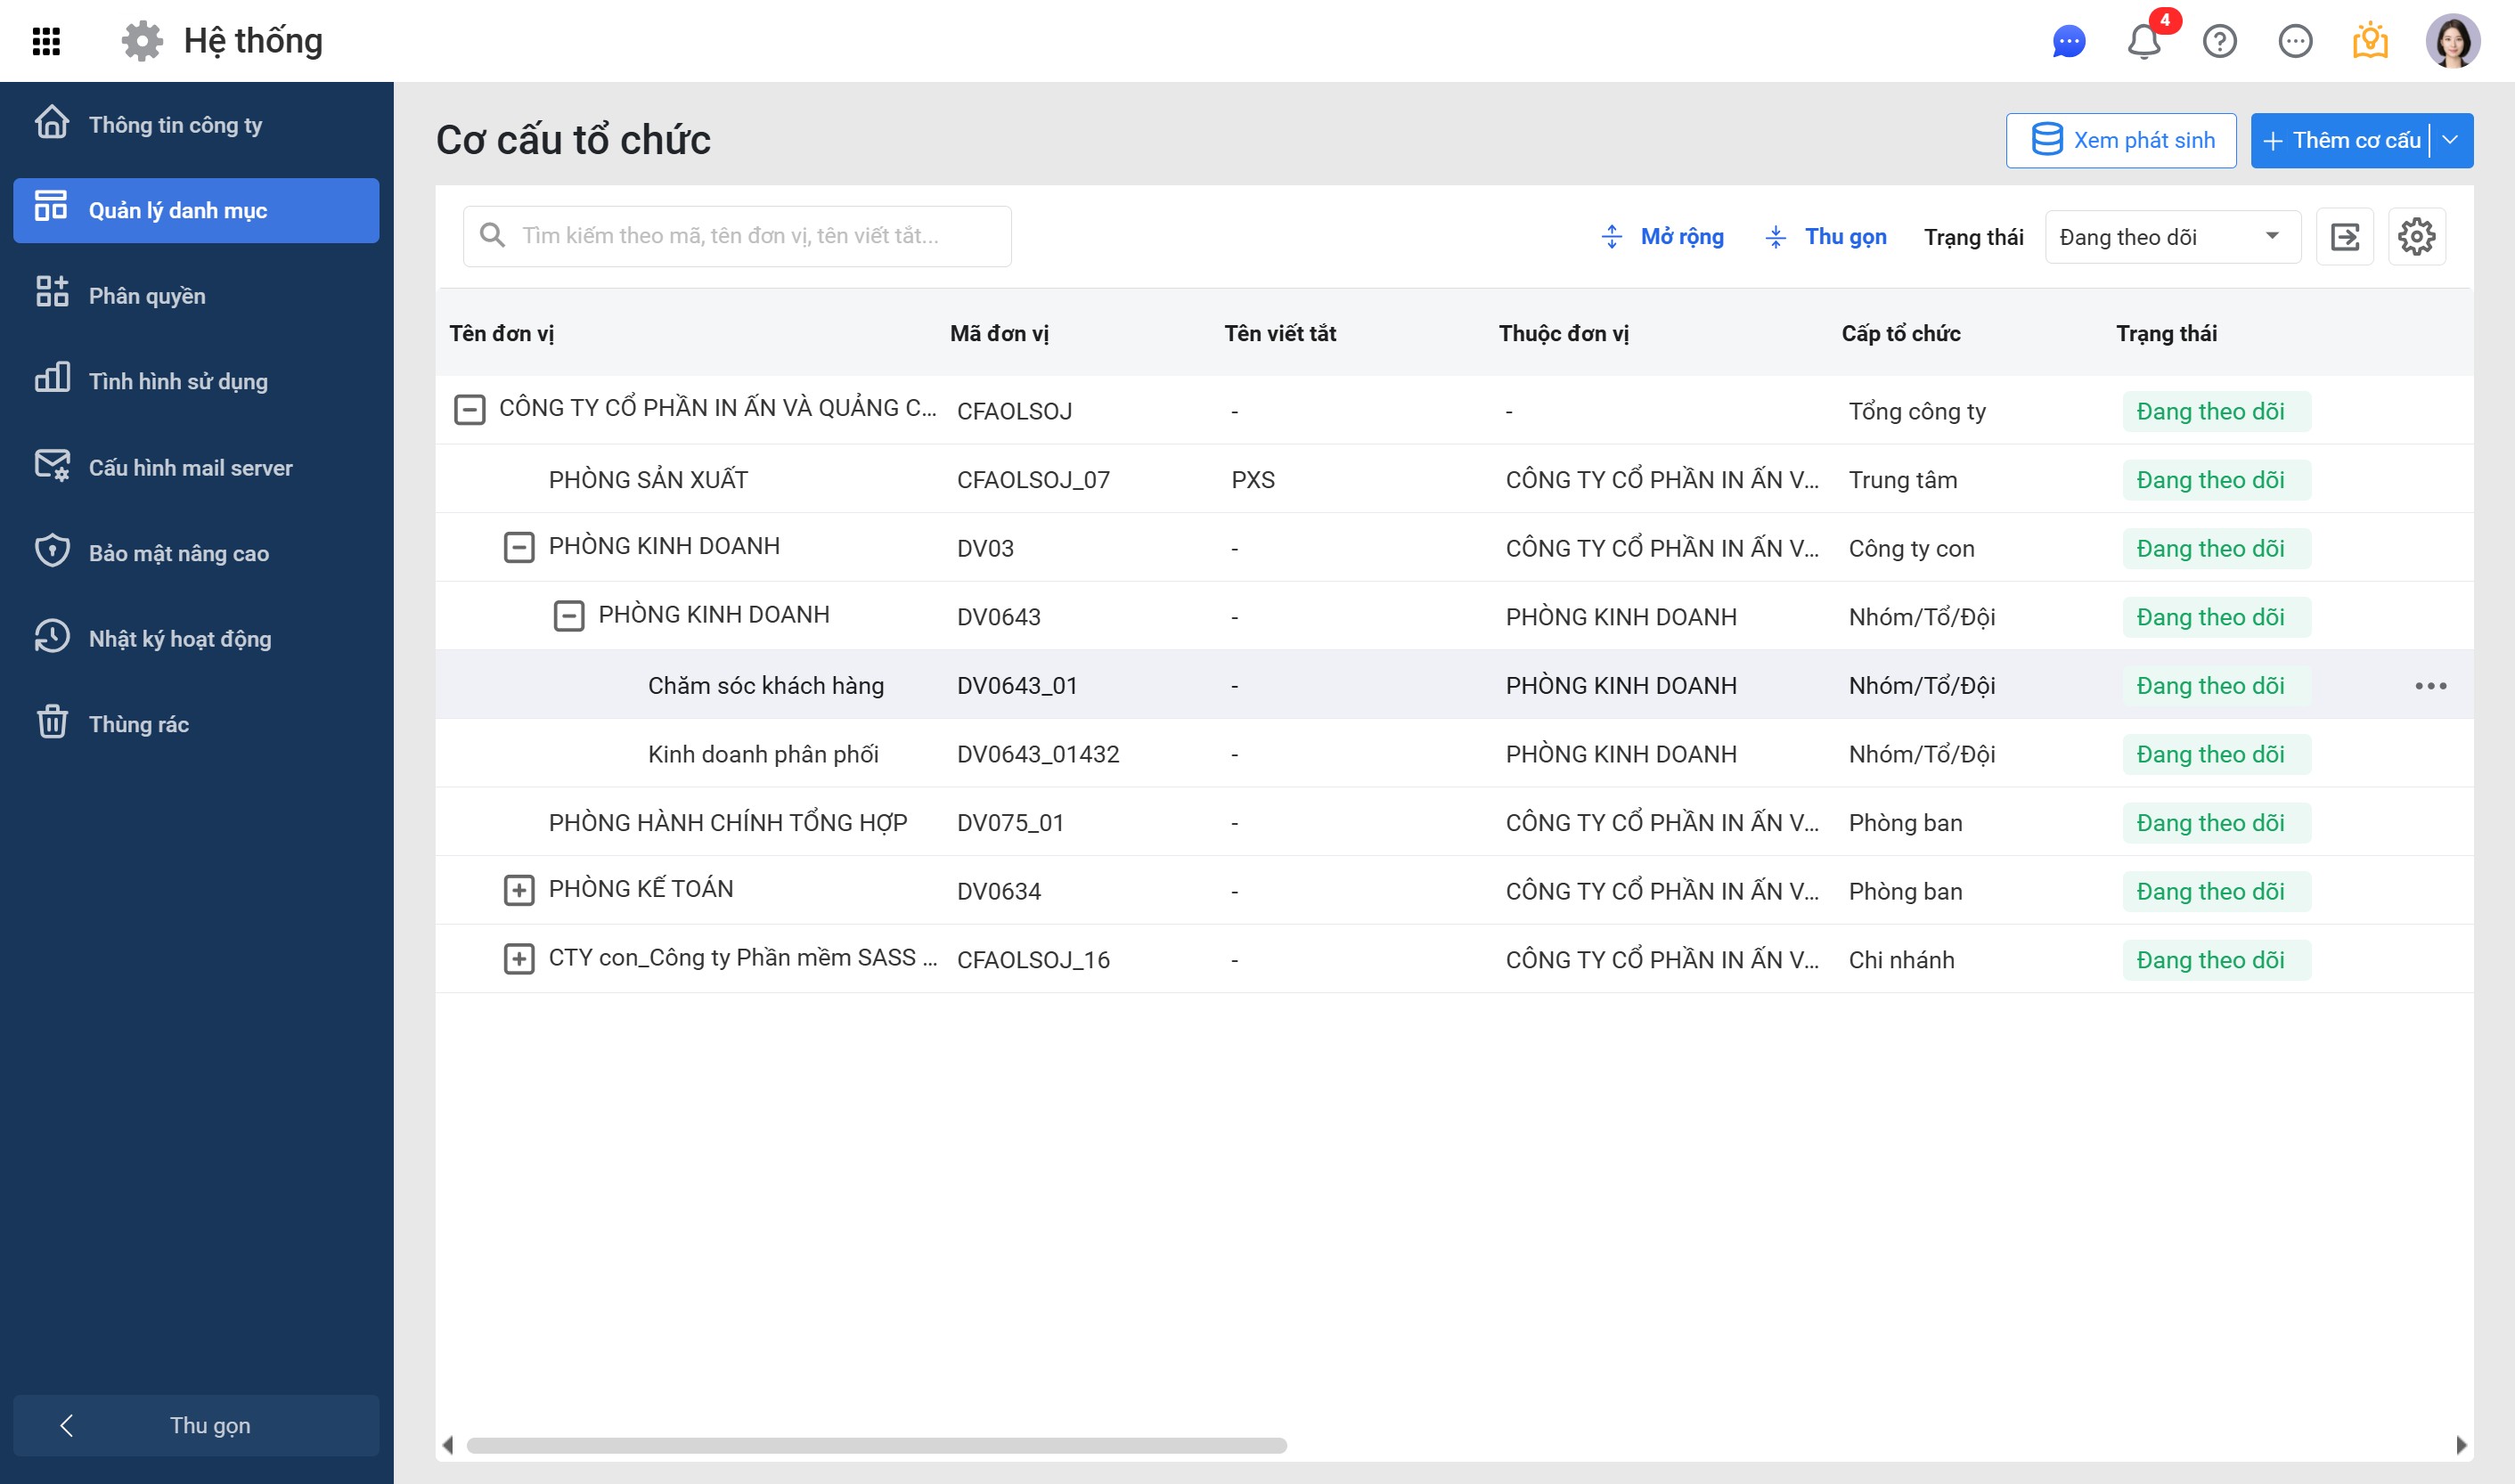Click code DV0643_01432 cell
The width and height of the screenshot is (2515, 1484).
tap(1038, 754)
